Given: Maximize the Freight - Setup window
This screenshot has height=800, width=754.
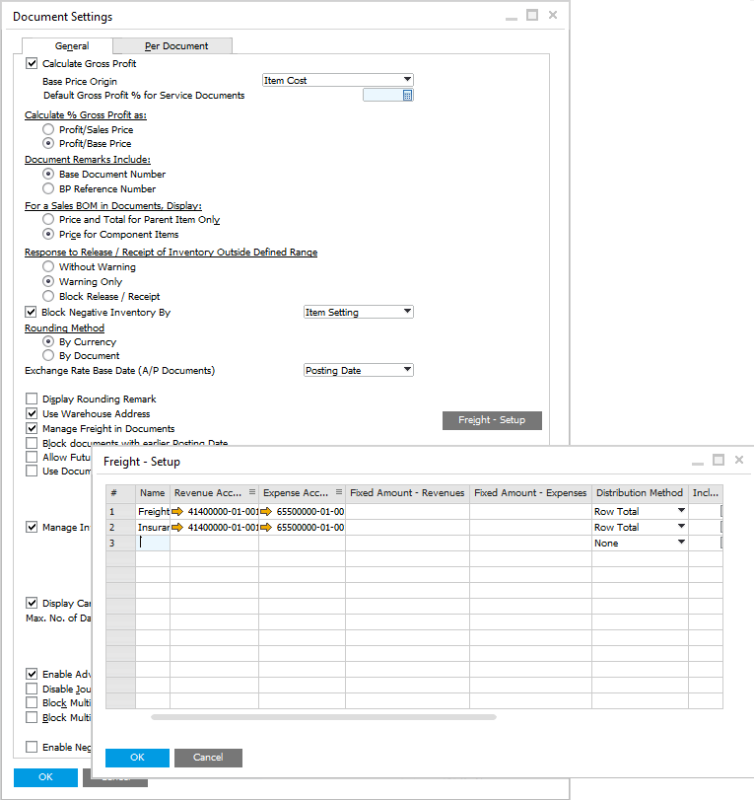Looking at the screenshot, I should [718, 460].
